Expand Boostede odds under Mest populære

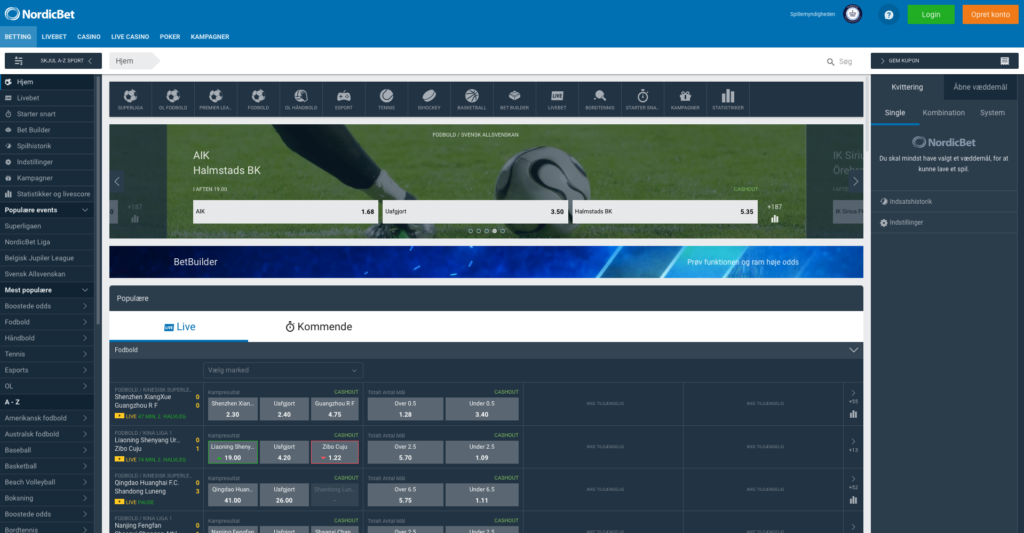coord(47,306)
